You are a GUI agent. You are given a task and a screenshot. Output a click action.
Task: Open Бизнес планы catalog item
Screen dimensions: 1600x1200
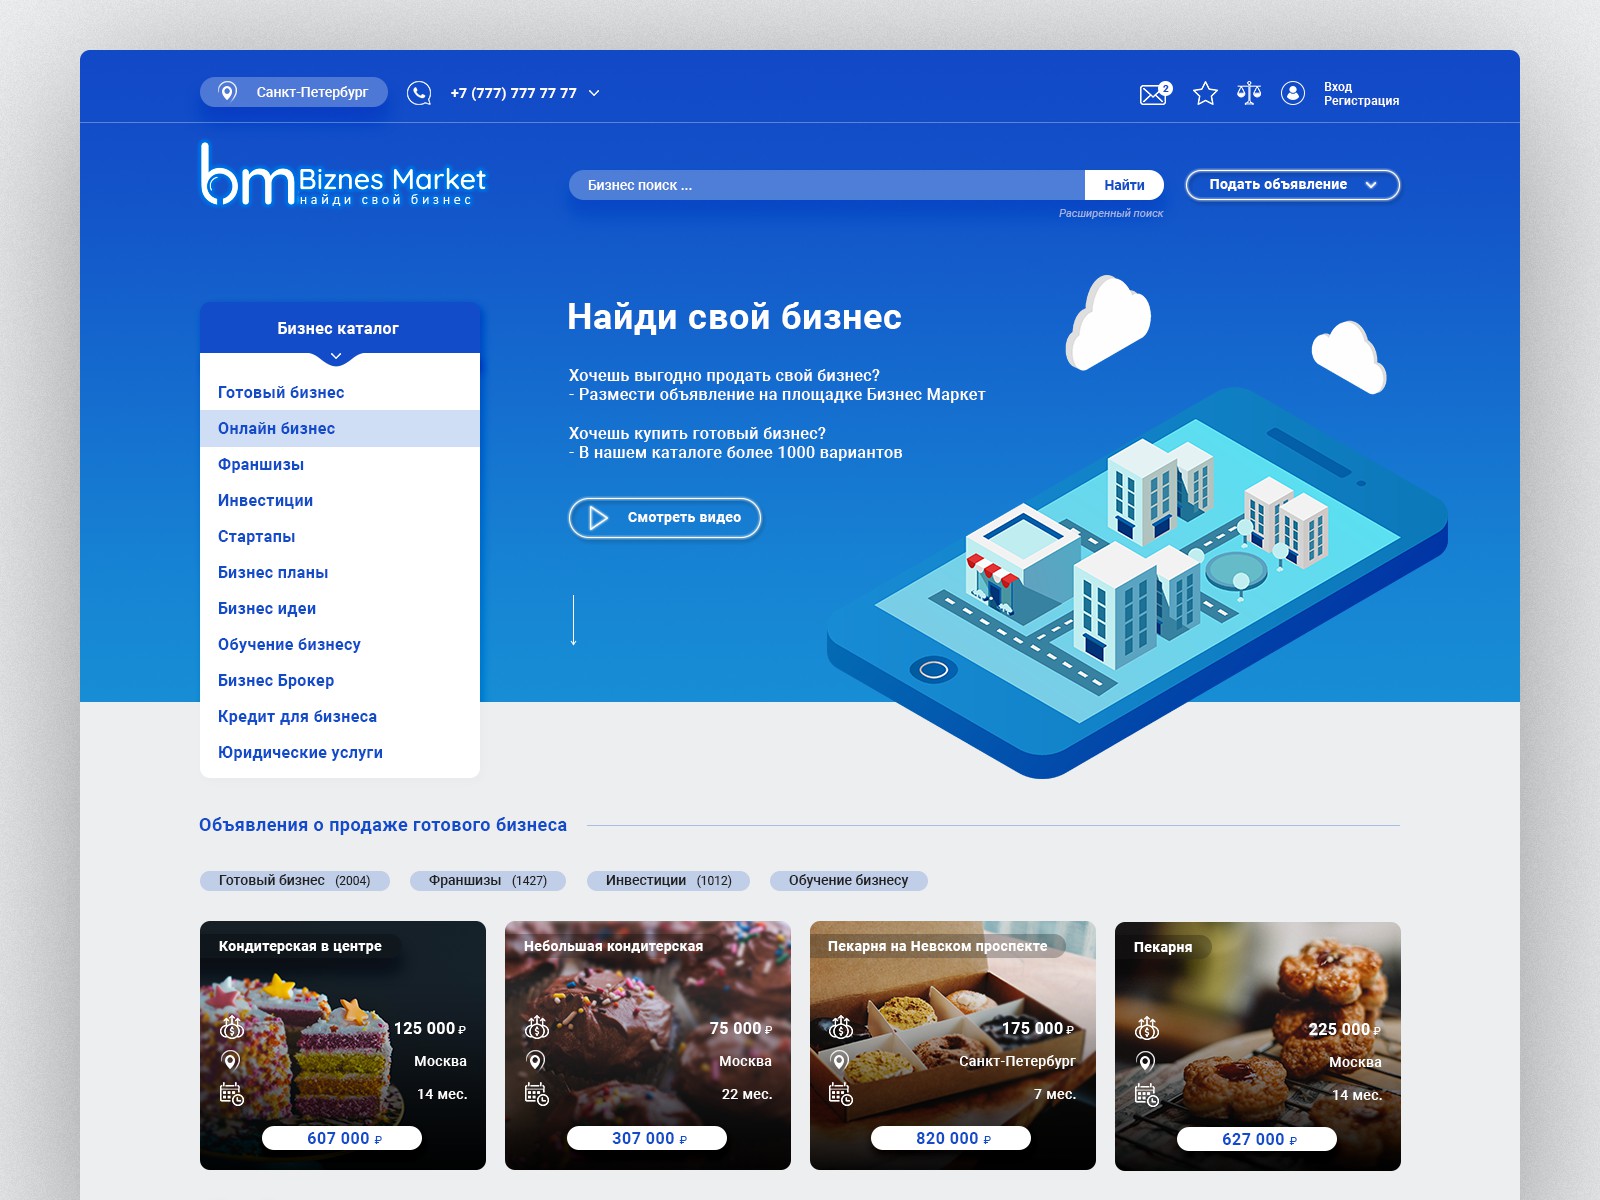[340, 573]
